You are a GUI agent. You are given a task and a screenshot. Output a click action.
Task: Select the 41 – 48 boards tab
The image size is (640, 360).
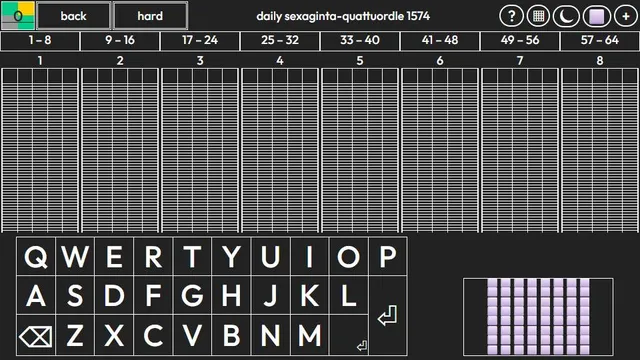point(440,41)
